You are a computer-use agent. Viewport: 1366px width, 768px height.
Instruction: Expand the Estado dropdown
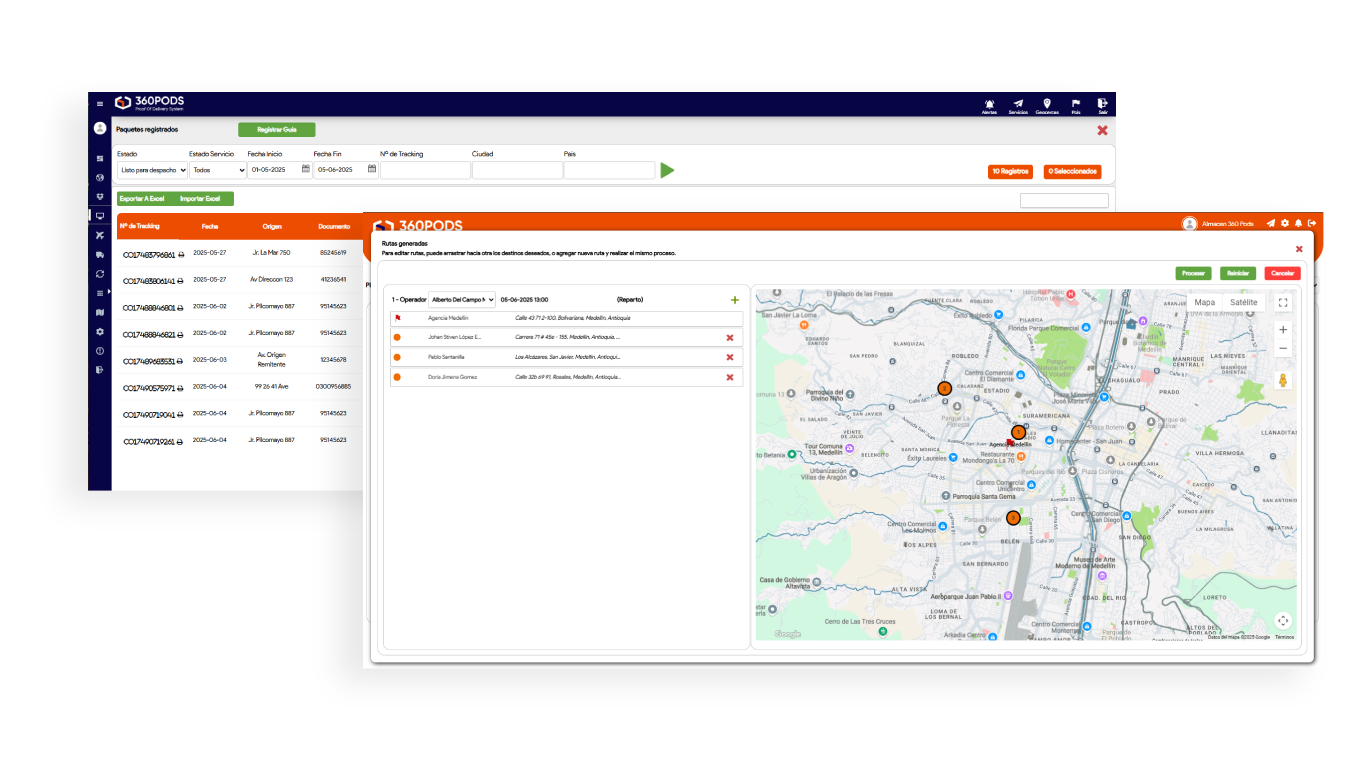(152, 171)
